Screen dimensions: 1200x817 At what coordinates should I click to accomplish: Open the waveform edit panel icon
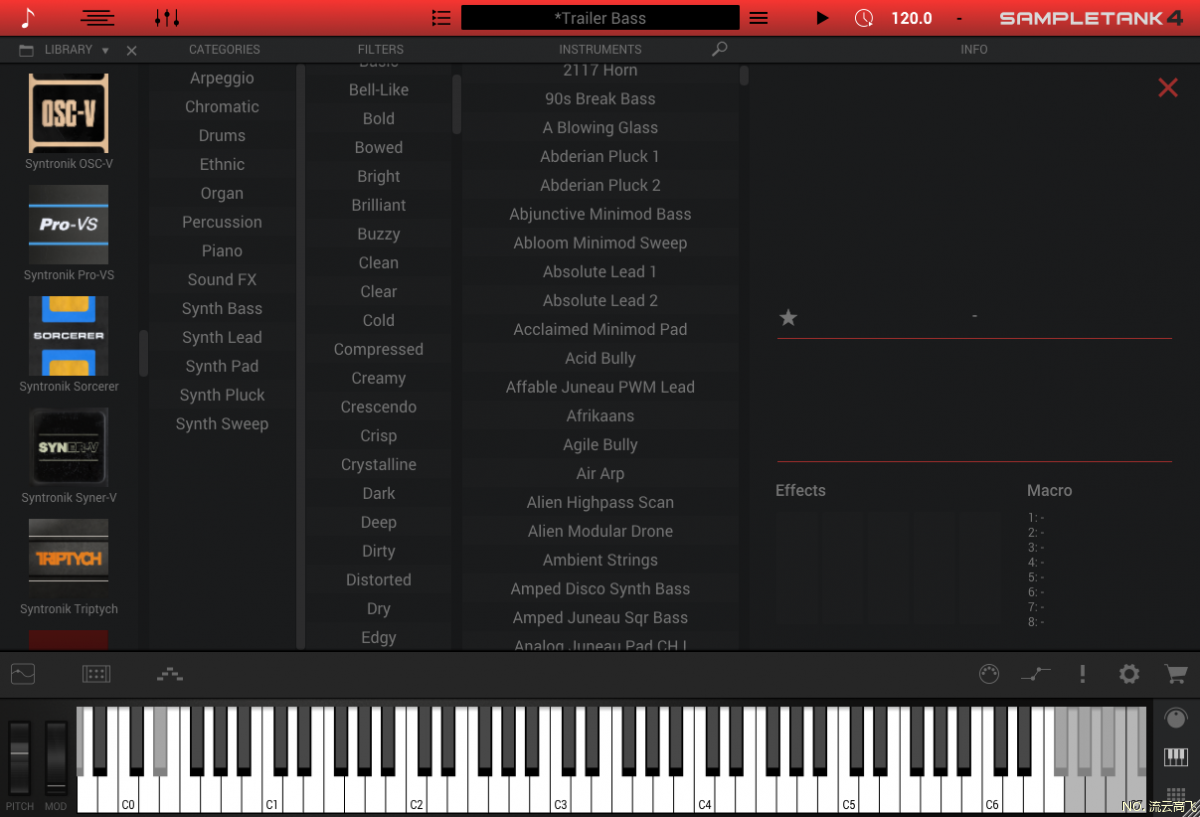point(23,674)
